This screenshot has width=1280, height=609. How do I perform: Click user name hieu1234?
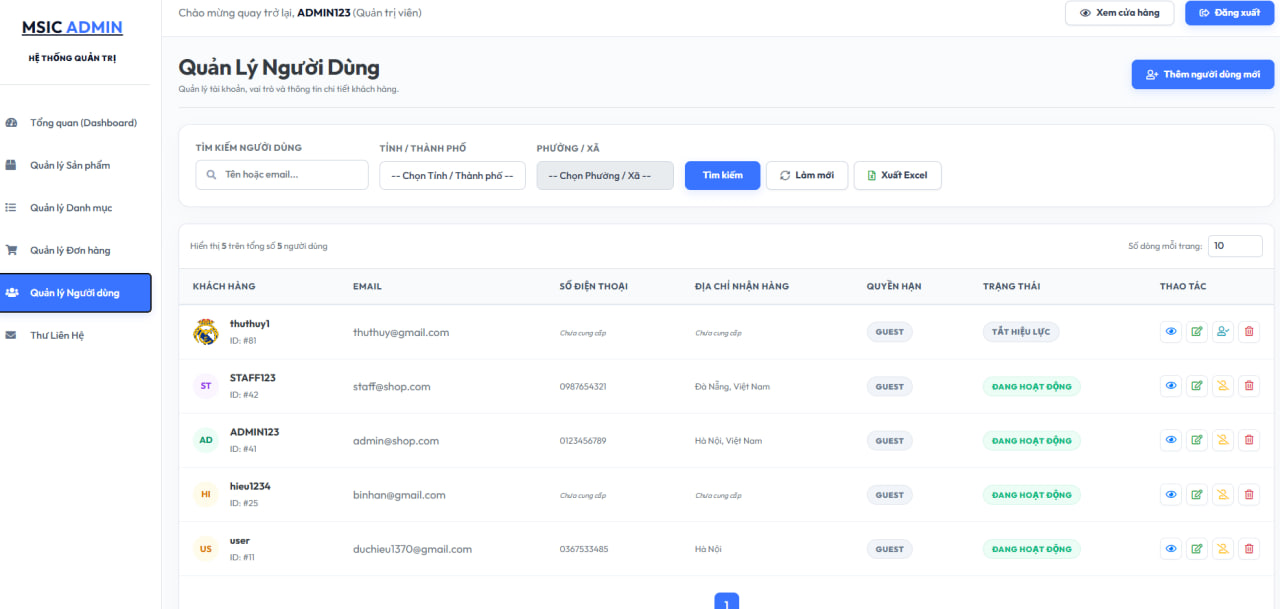pos(250,486)
